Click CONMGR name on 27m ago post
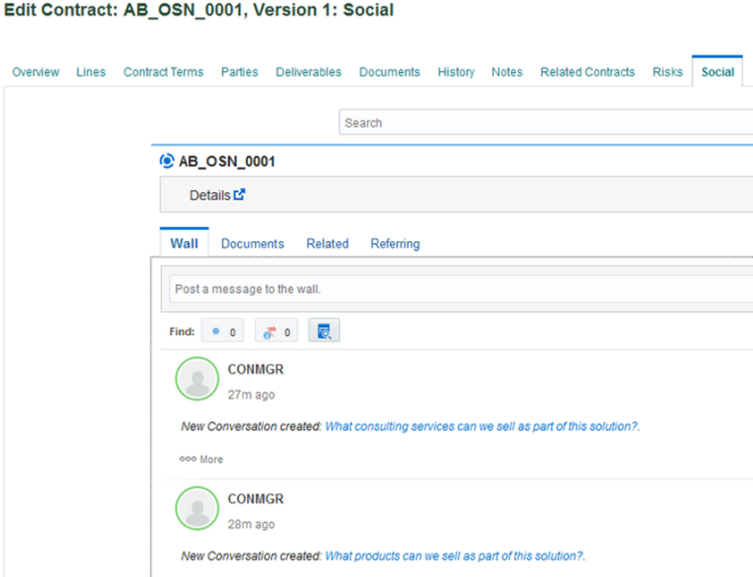The image size is (753, 577). click(x=255, y=369)
